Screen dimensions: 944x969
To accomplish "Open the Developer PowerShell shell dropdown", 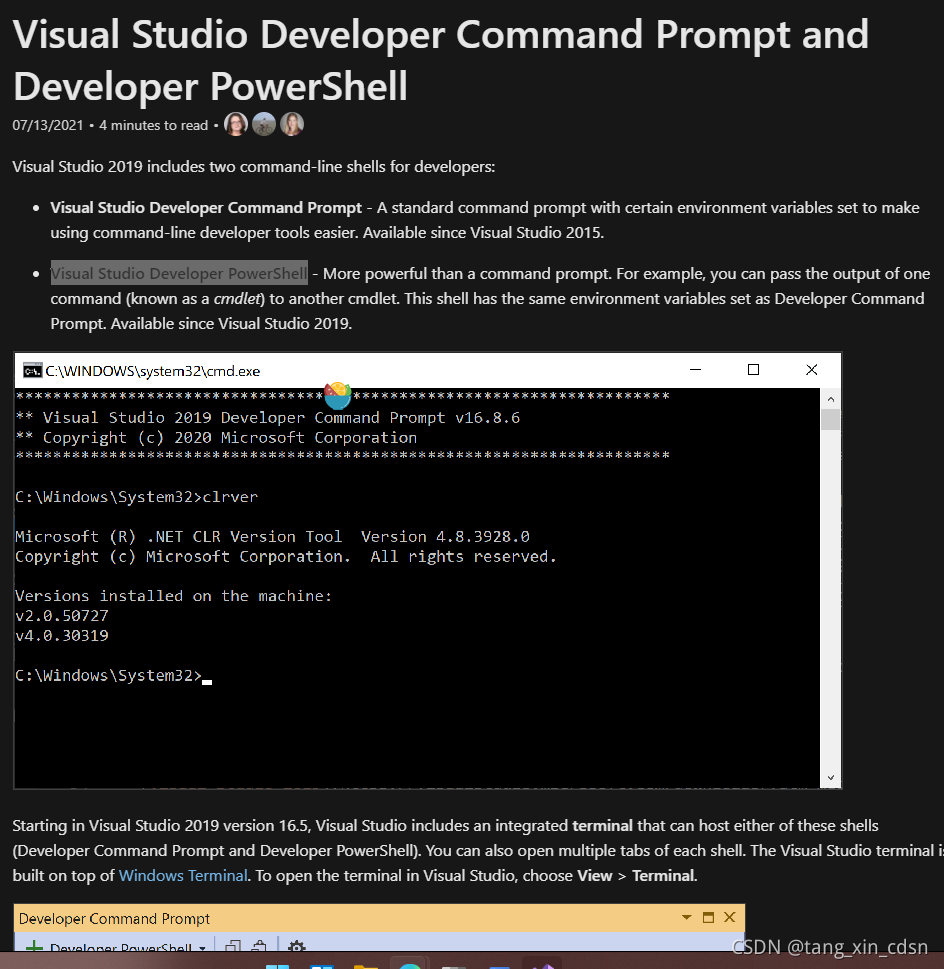I will [x=202, y=948].
